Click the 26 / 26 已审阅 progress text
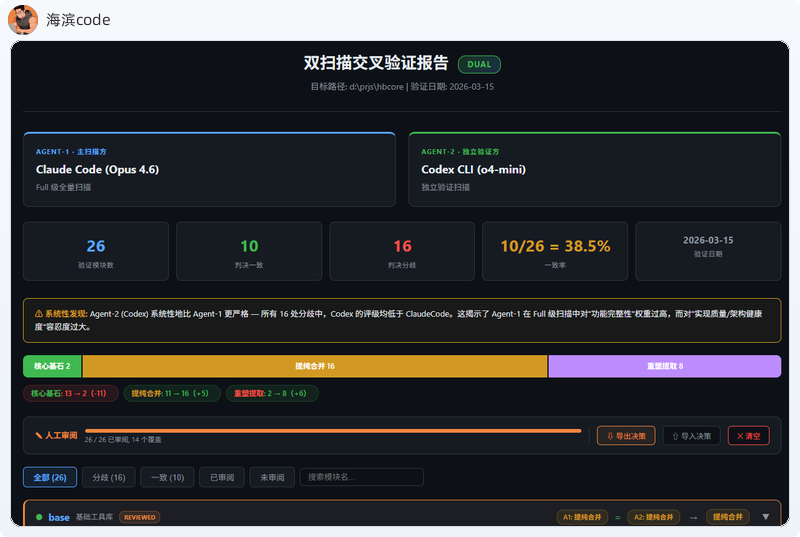This screenshot has width=800, height=537. [123, 440]
